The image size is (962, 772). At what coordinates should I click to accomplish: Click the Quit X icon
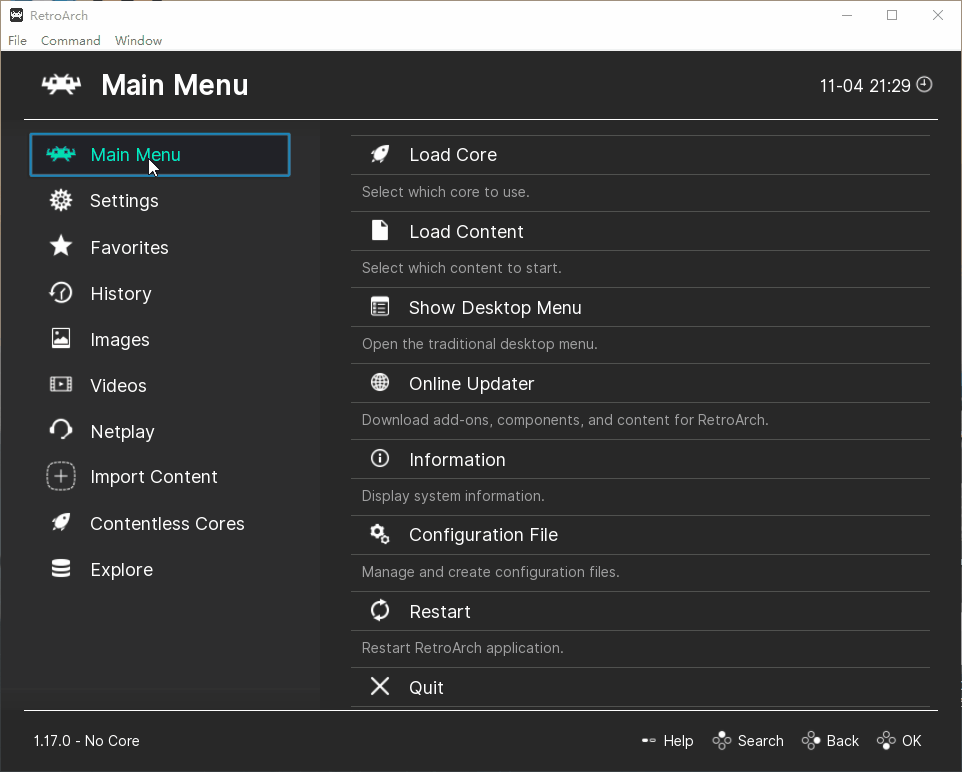(x=380, y=686)
